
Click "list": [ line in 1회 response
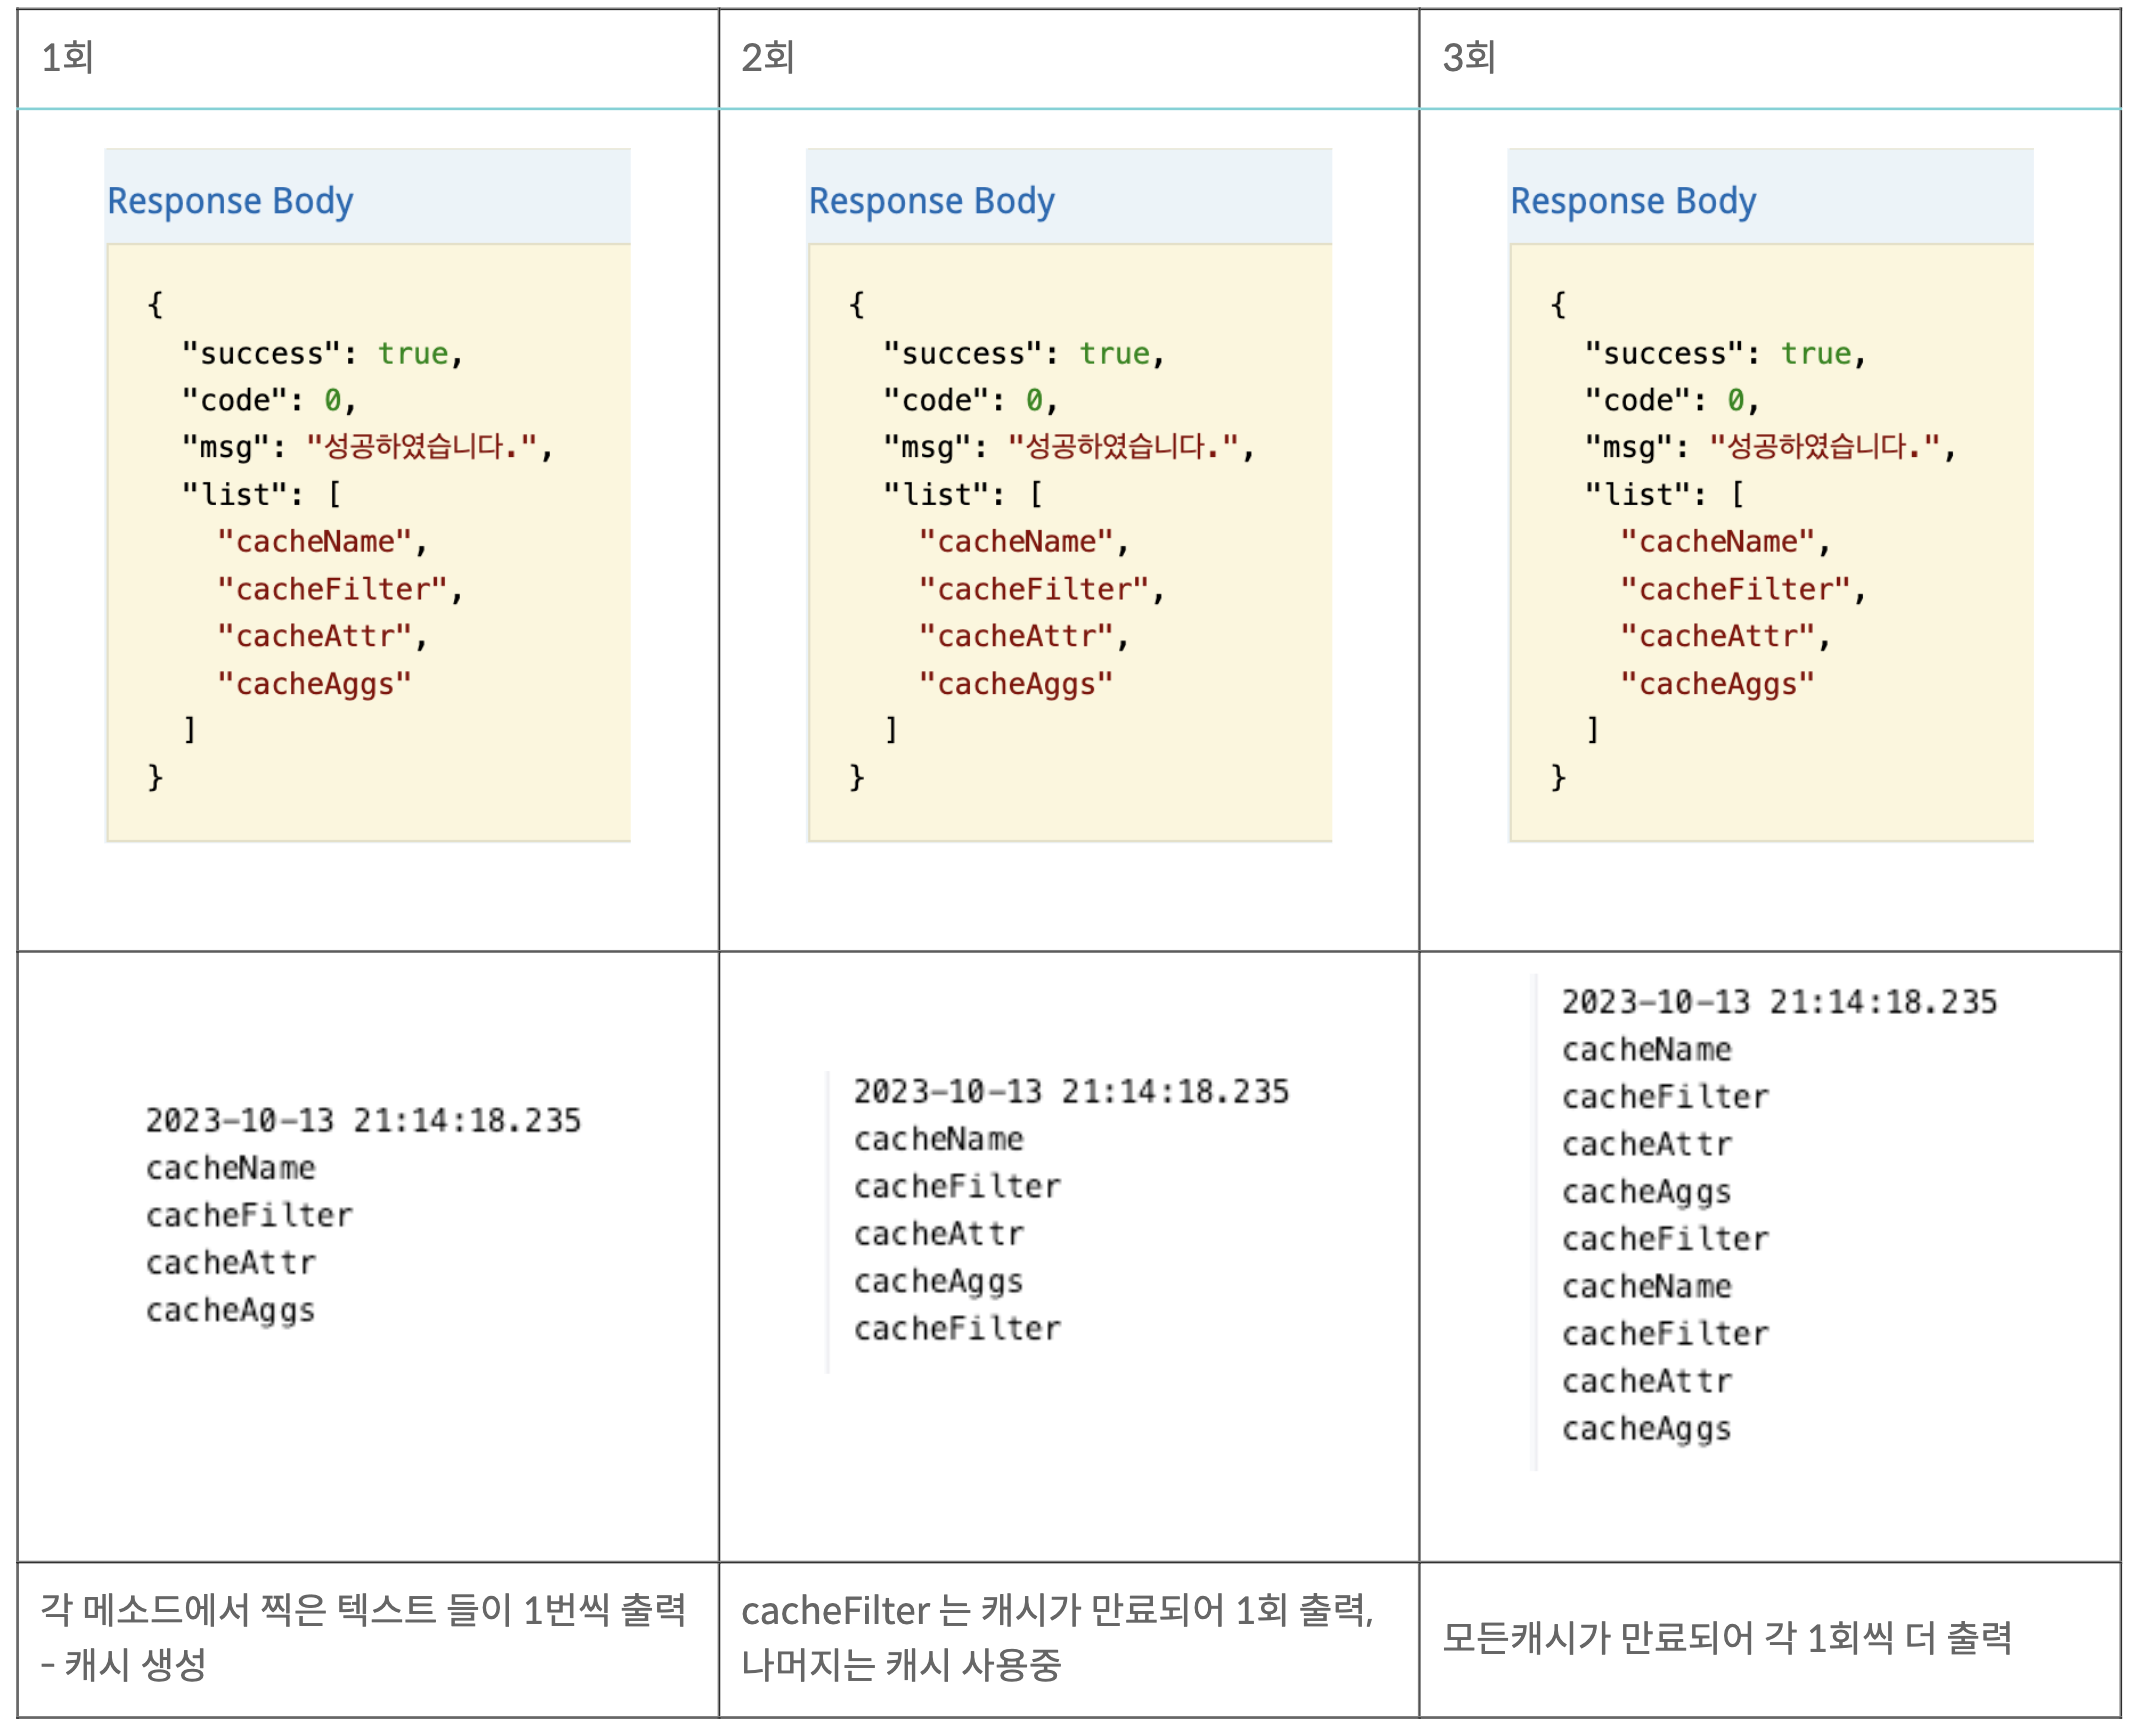(x=261, y=494)
